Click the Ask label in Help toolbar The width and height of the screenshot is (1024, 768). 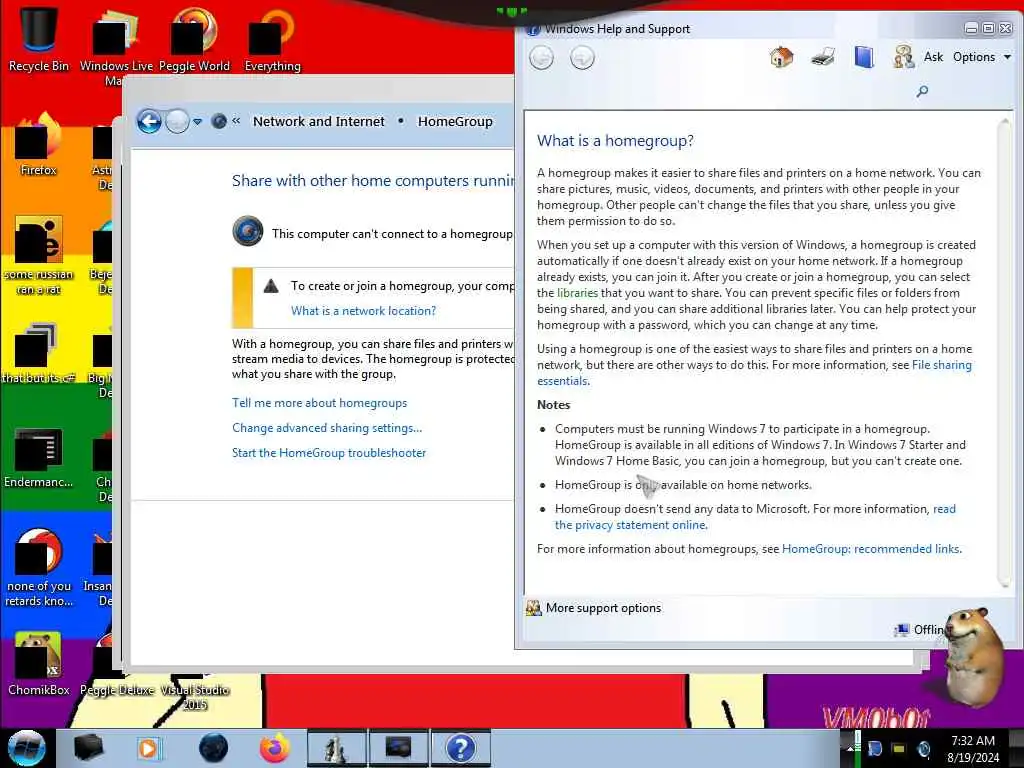(933, 57)
